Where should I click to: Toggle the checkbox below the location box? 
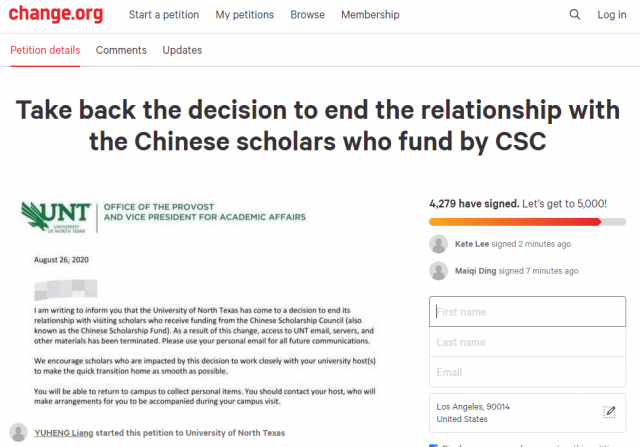coord(433,445)
